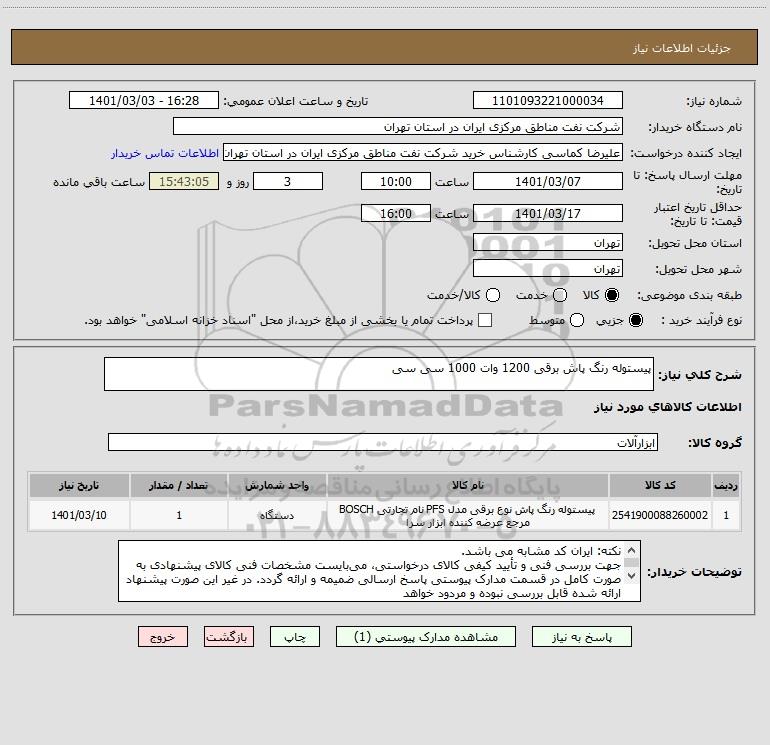Viewport: 770px width, 745px height.
Task: Click need date cell 1401/03/10
Action: pyautogui.click(x=79, y=515)
